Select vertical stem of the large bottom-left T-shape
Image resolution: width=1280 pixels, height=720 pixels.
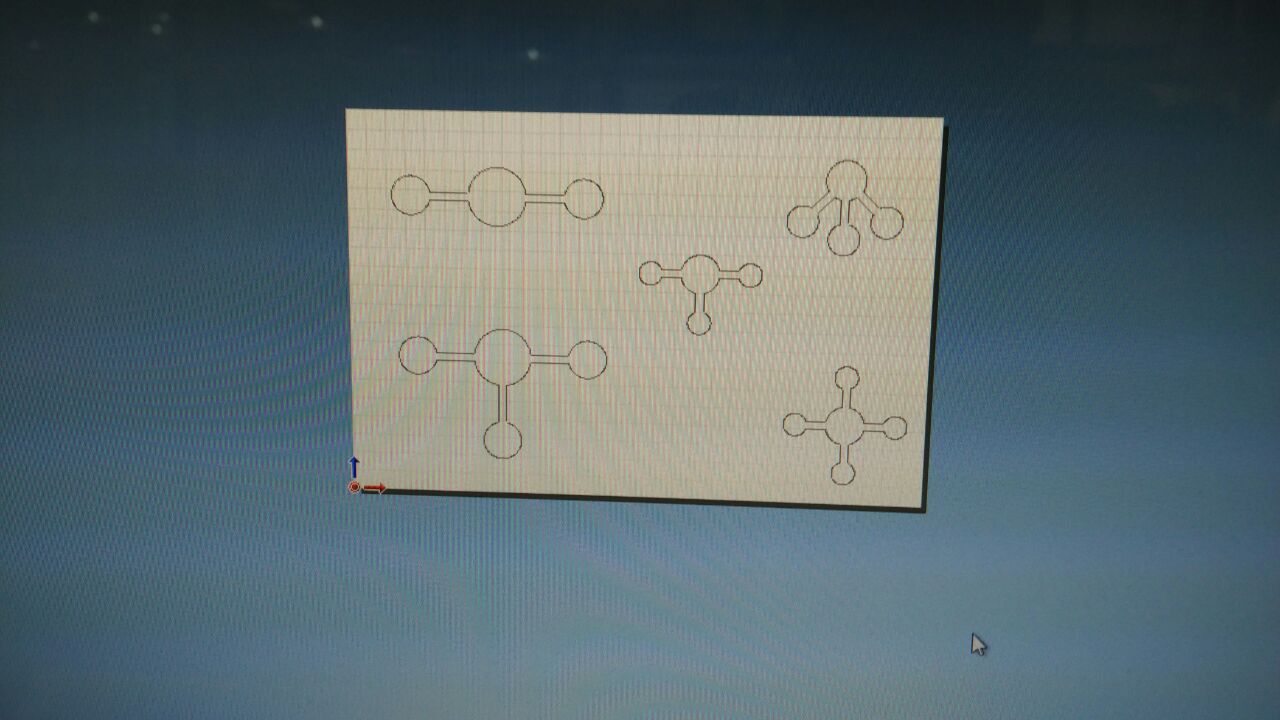tap(502, 403)
